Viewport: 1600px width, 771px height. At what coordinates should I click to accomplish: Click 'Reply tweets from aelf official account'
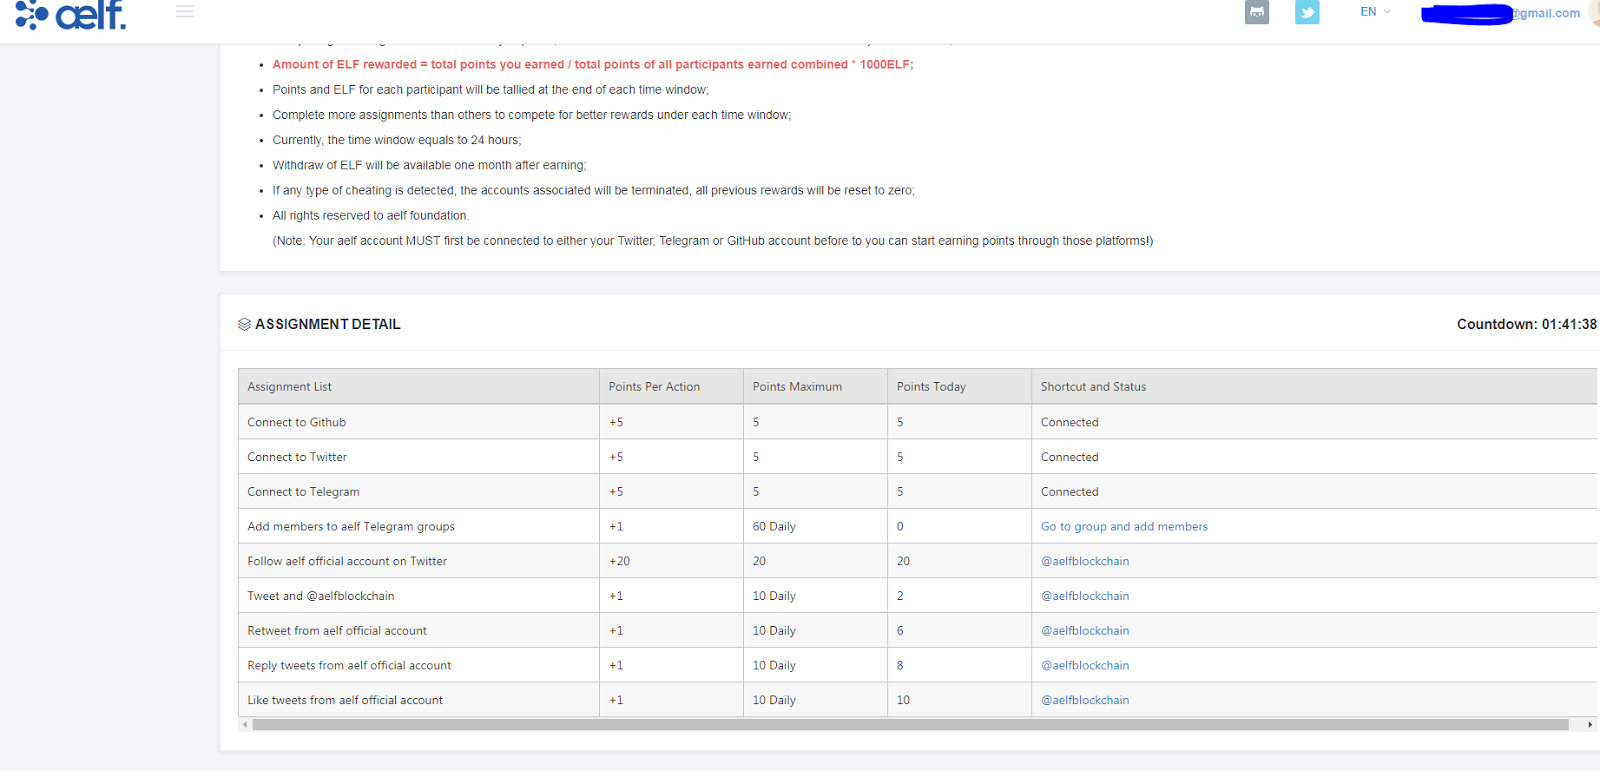coord(349,665)
